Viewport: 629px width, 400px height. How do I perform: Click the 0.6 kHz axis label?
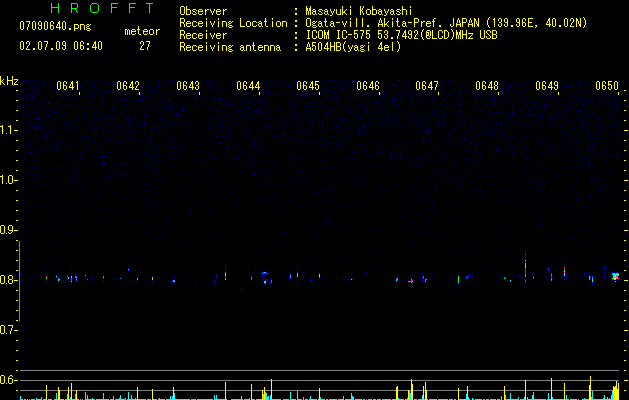pos(8,380)
